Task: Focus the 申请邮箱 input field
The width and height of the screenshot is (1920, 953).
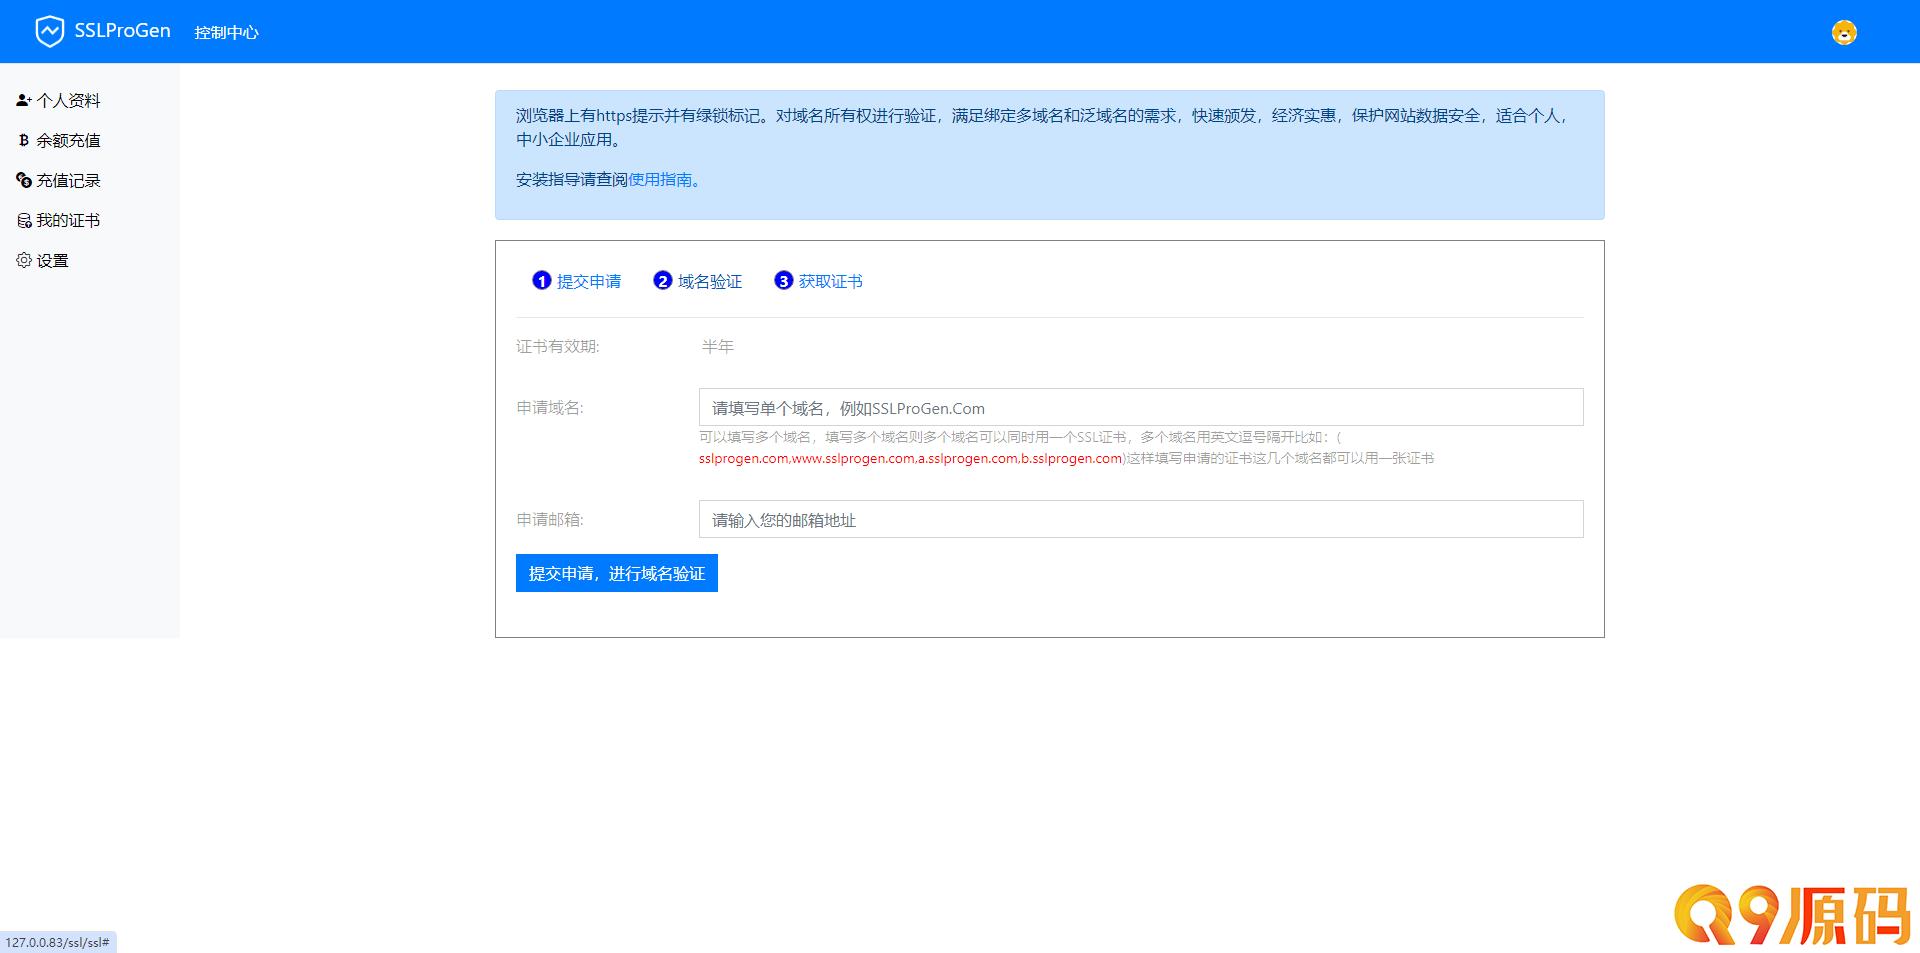Action: pos(1141,519)
